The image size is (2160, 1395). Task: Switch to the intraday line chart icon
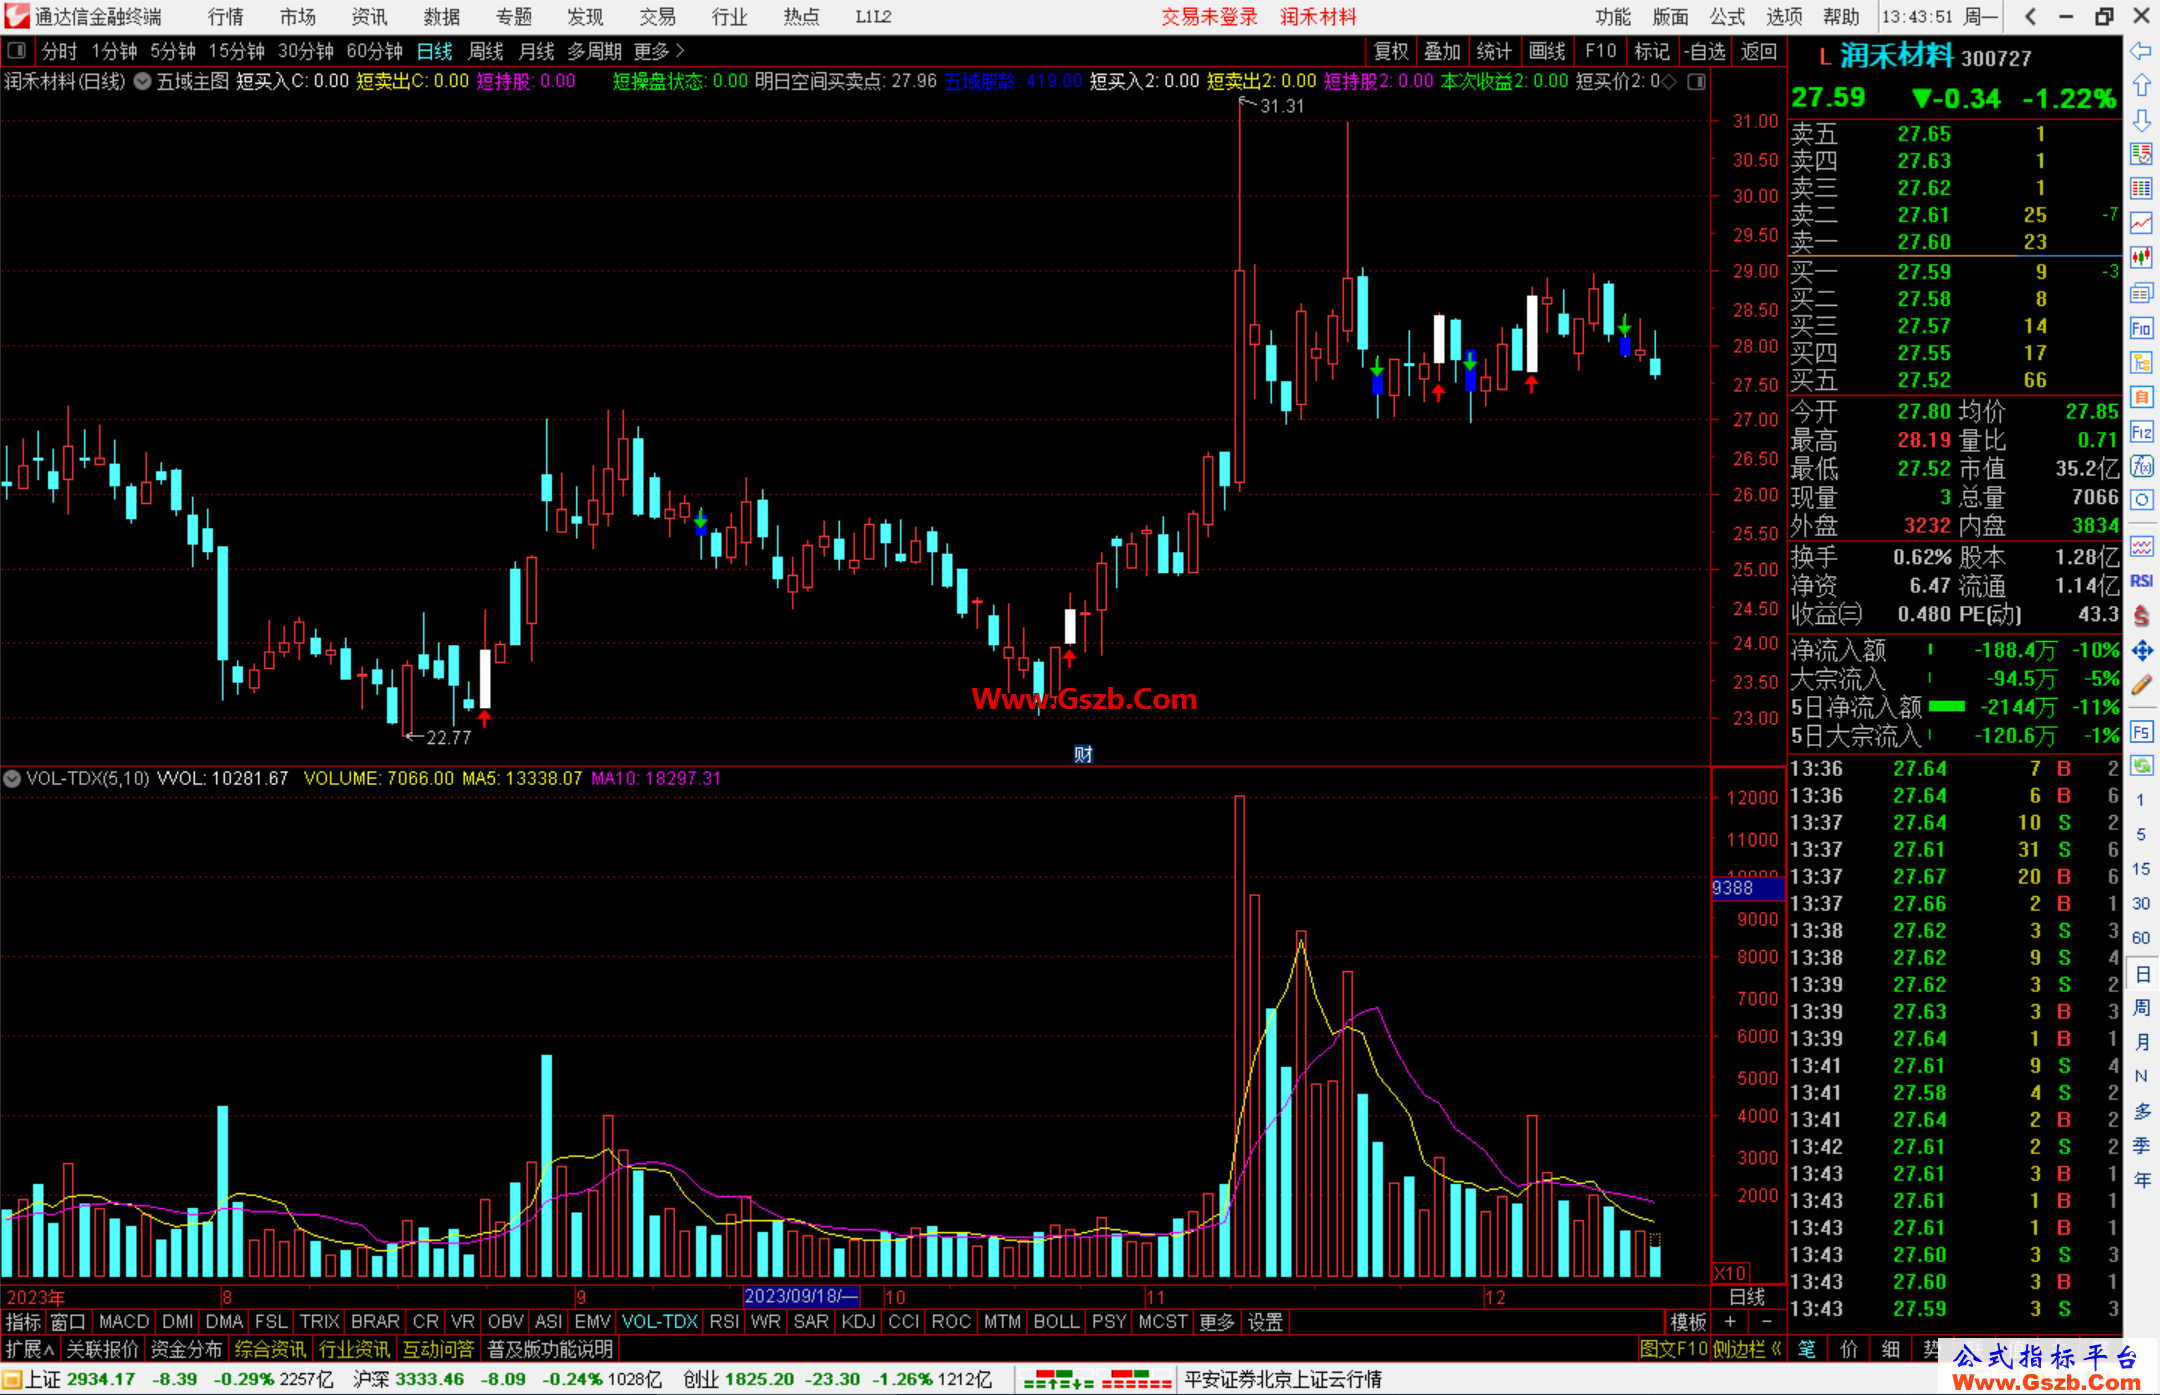pos(2141,223)
